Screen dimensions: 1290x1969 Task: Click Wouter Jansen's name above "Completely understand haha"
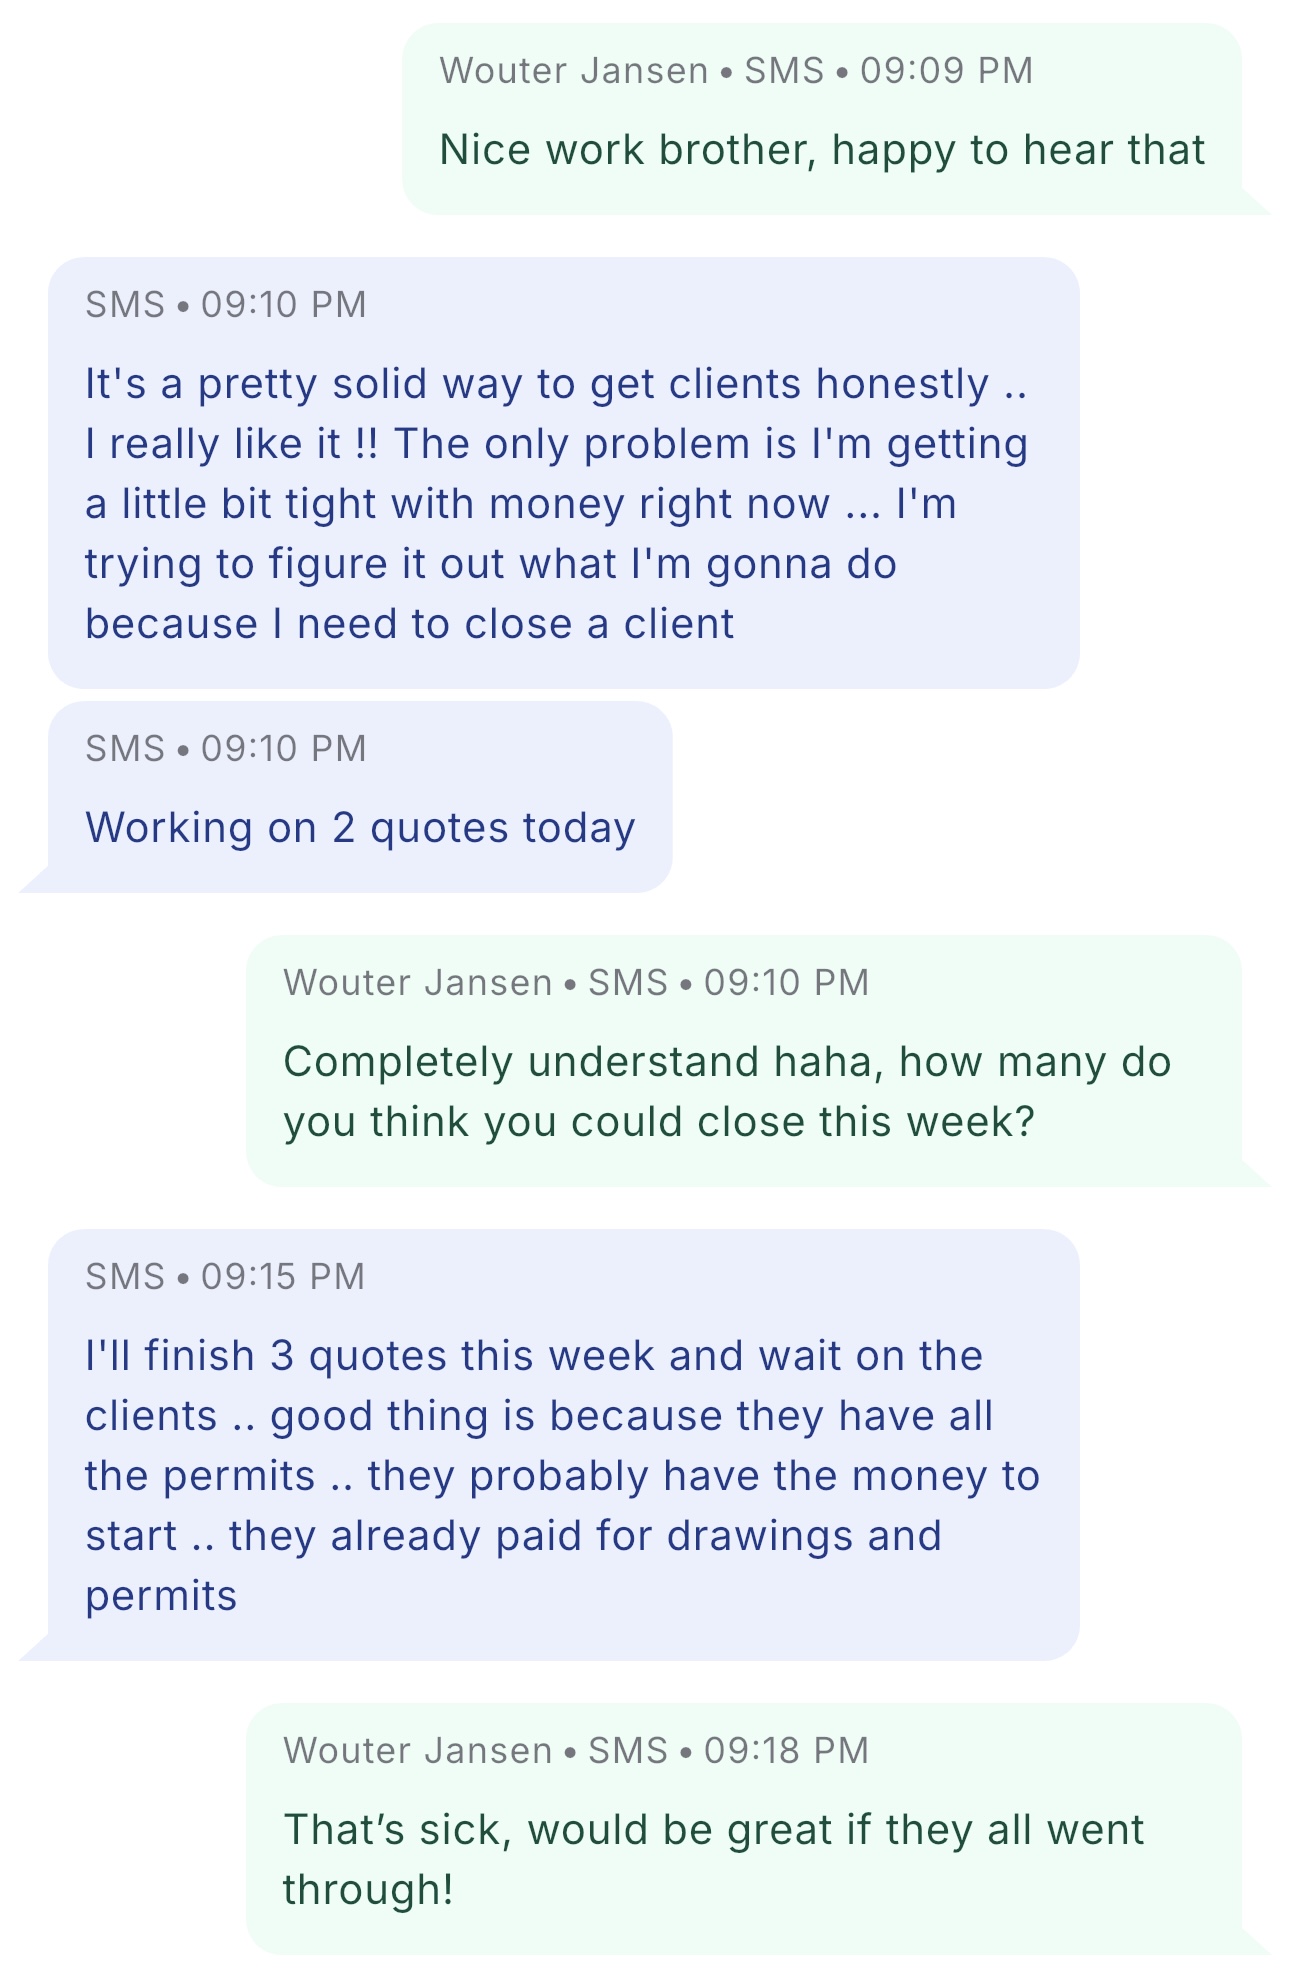pos(418,982)
